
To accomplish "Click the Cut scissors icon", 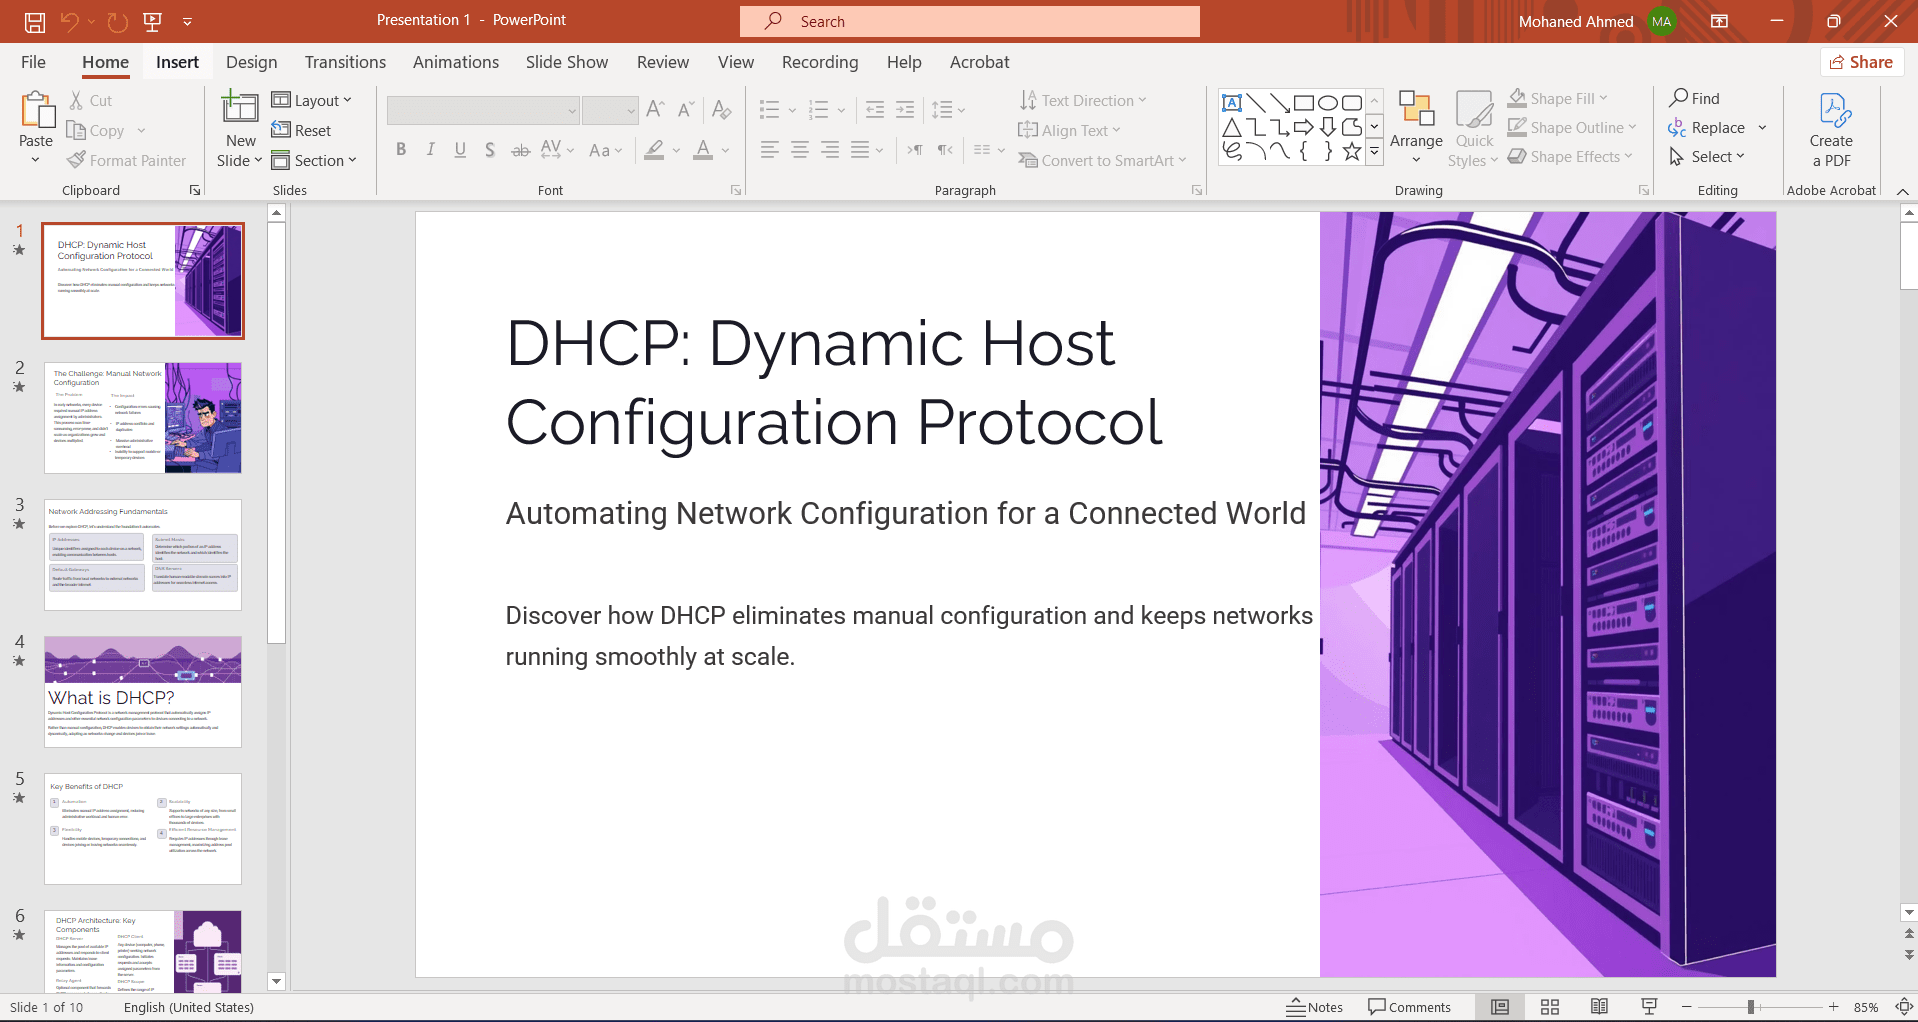I will tap(76, 100).
